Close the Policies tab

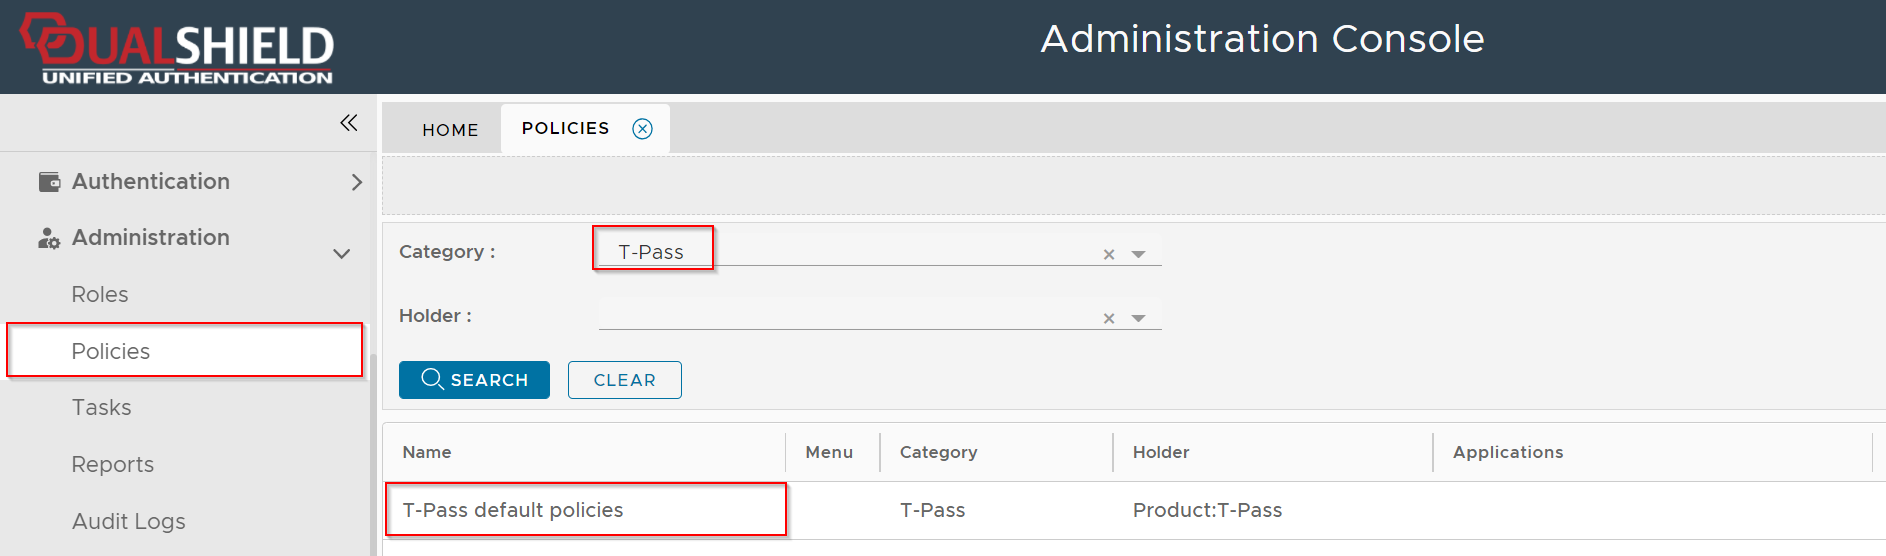tap(643, 129)
